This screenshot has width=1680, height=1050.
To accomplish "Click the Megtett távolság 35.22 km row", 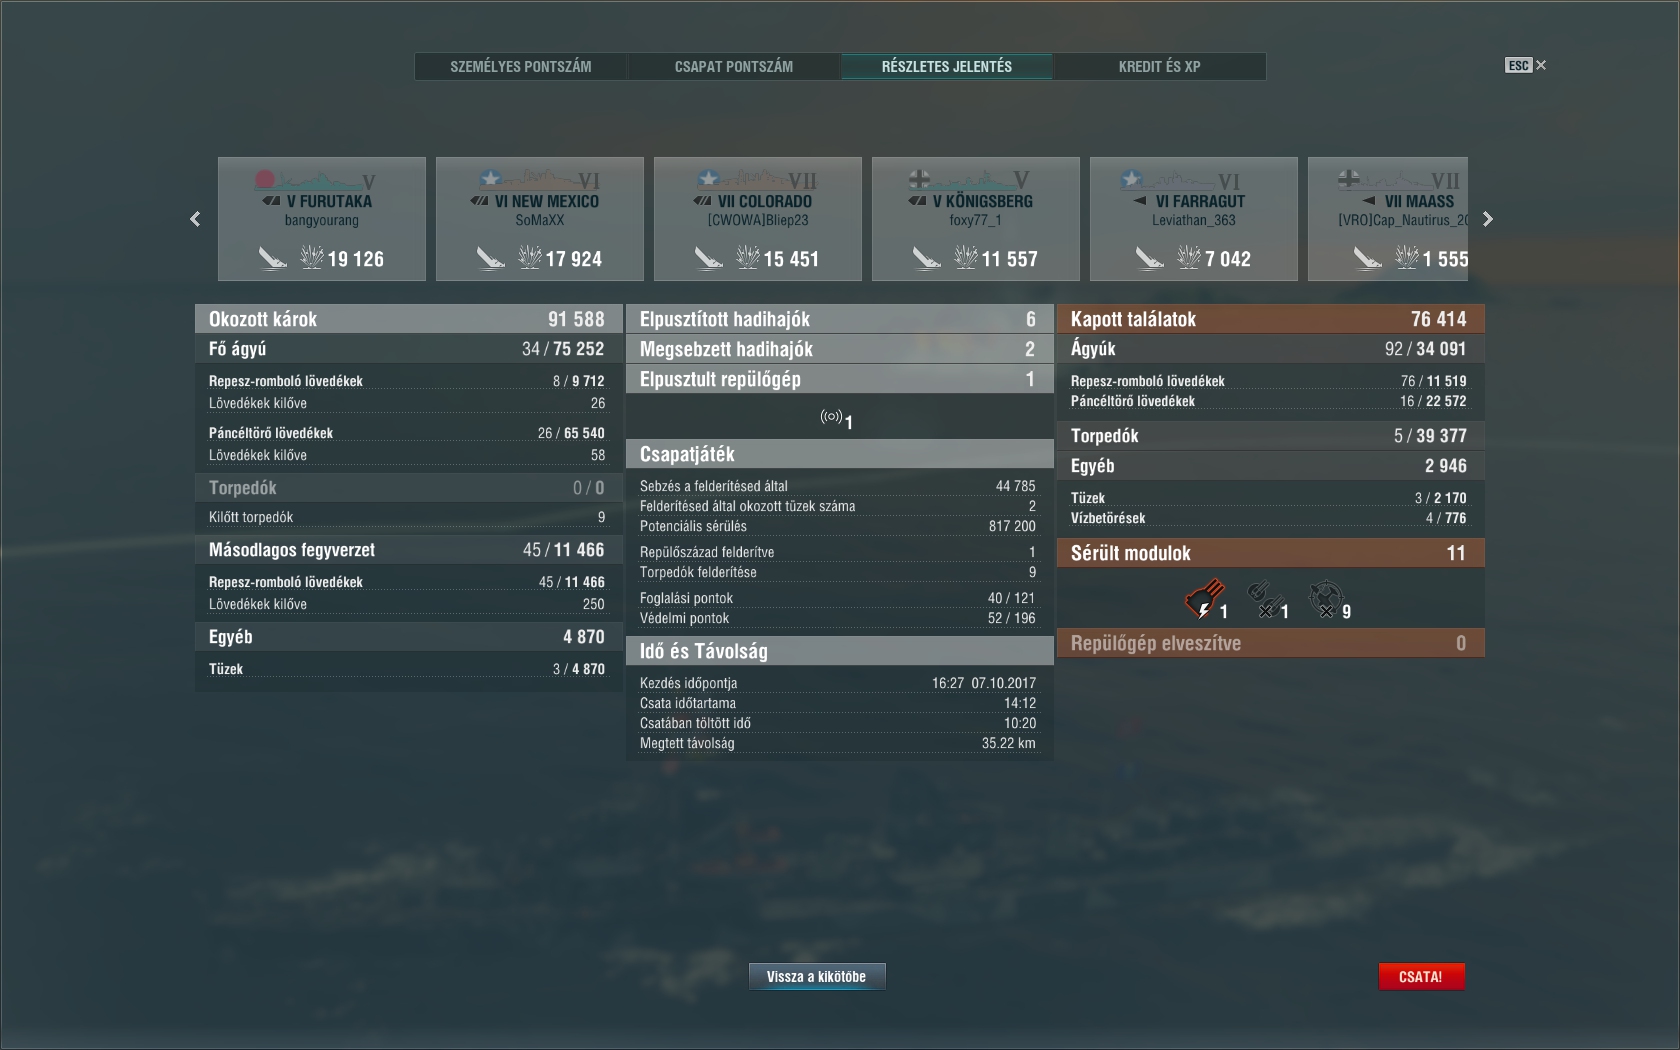I will [838, 743].
